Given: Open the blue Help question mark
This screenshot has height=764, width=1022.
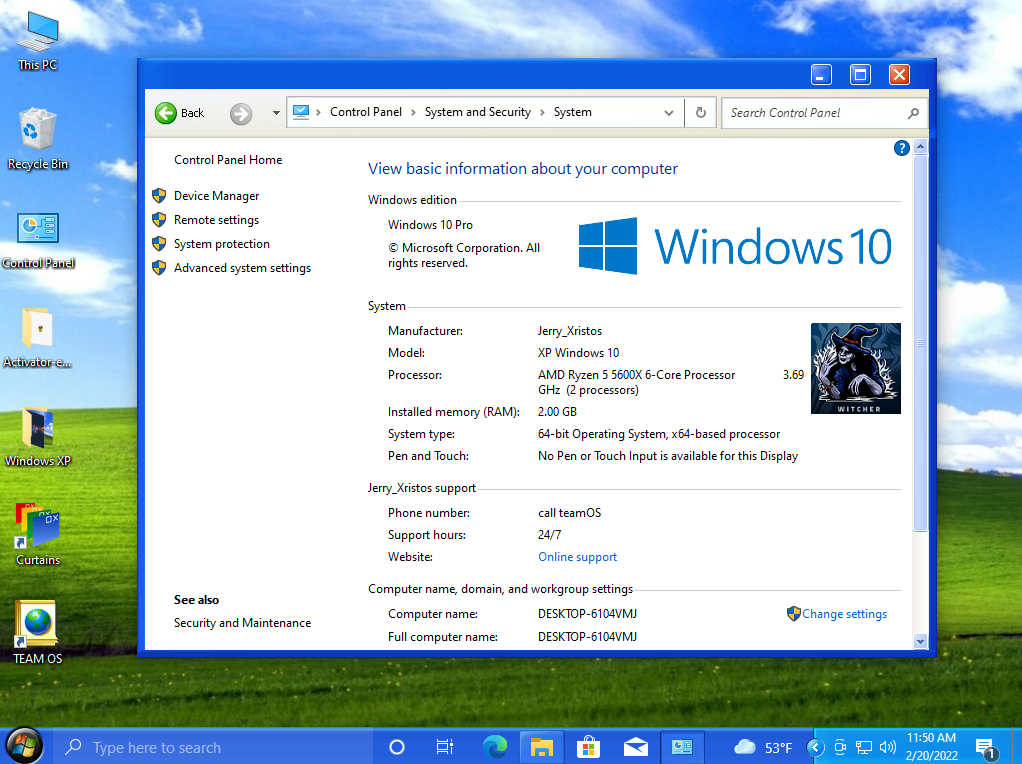Looking at the screenshot, I should (x=901, y=149).
